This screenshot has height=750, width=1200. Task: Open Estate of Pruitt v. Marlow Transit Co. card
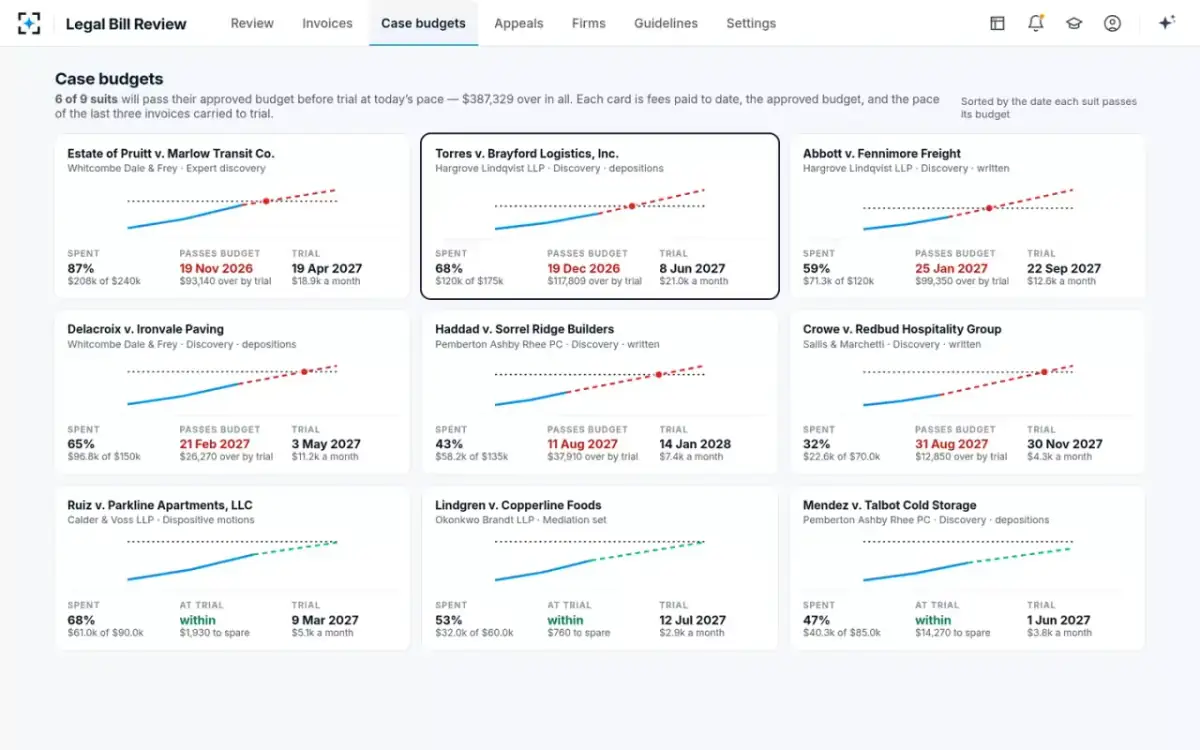[x=232, y=216]
